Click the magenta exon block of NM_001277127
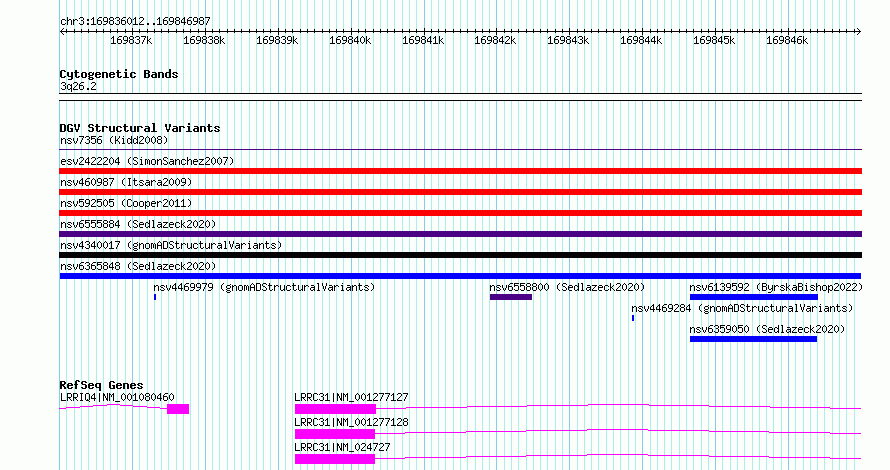Screen dimensions: 890x470 (335, 409)
